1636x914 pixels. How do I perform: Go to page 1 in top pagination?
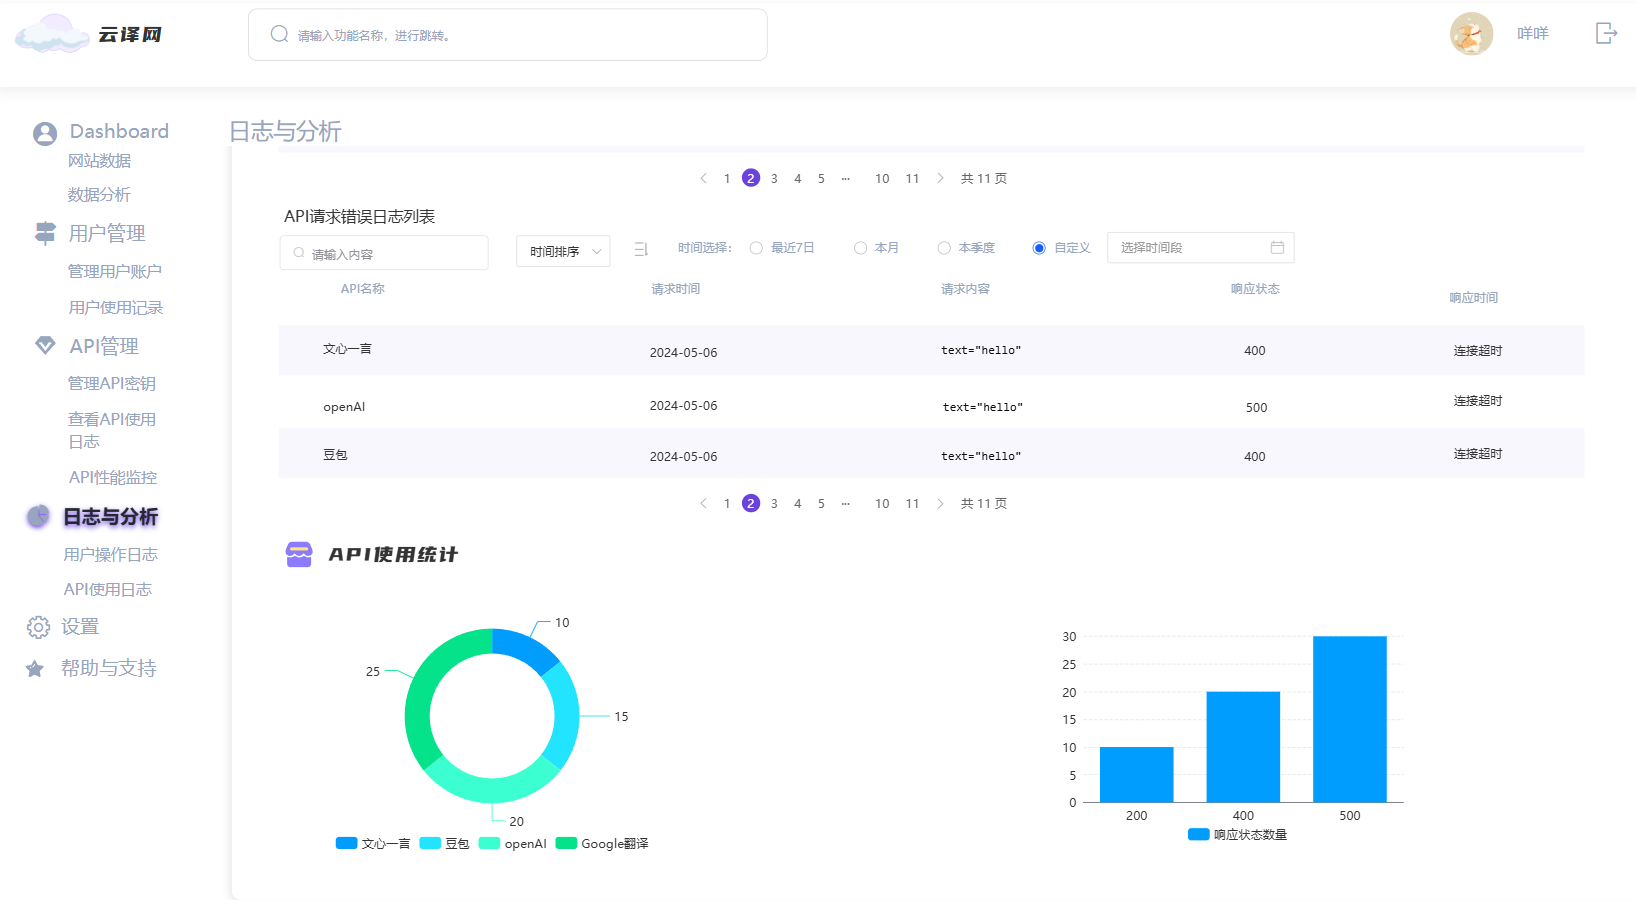tap(727, 178)
